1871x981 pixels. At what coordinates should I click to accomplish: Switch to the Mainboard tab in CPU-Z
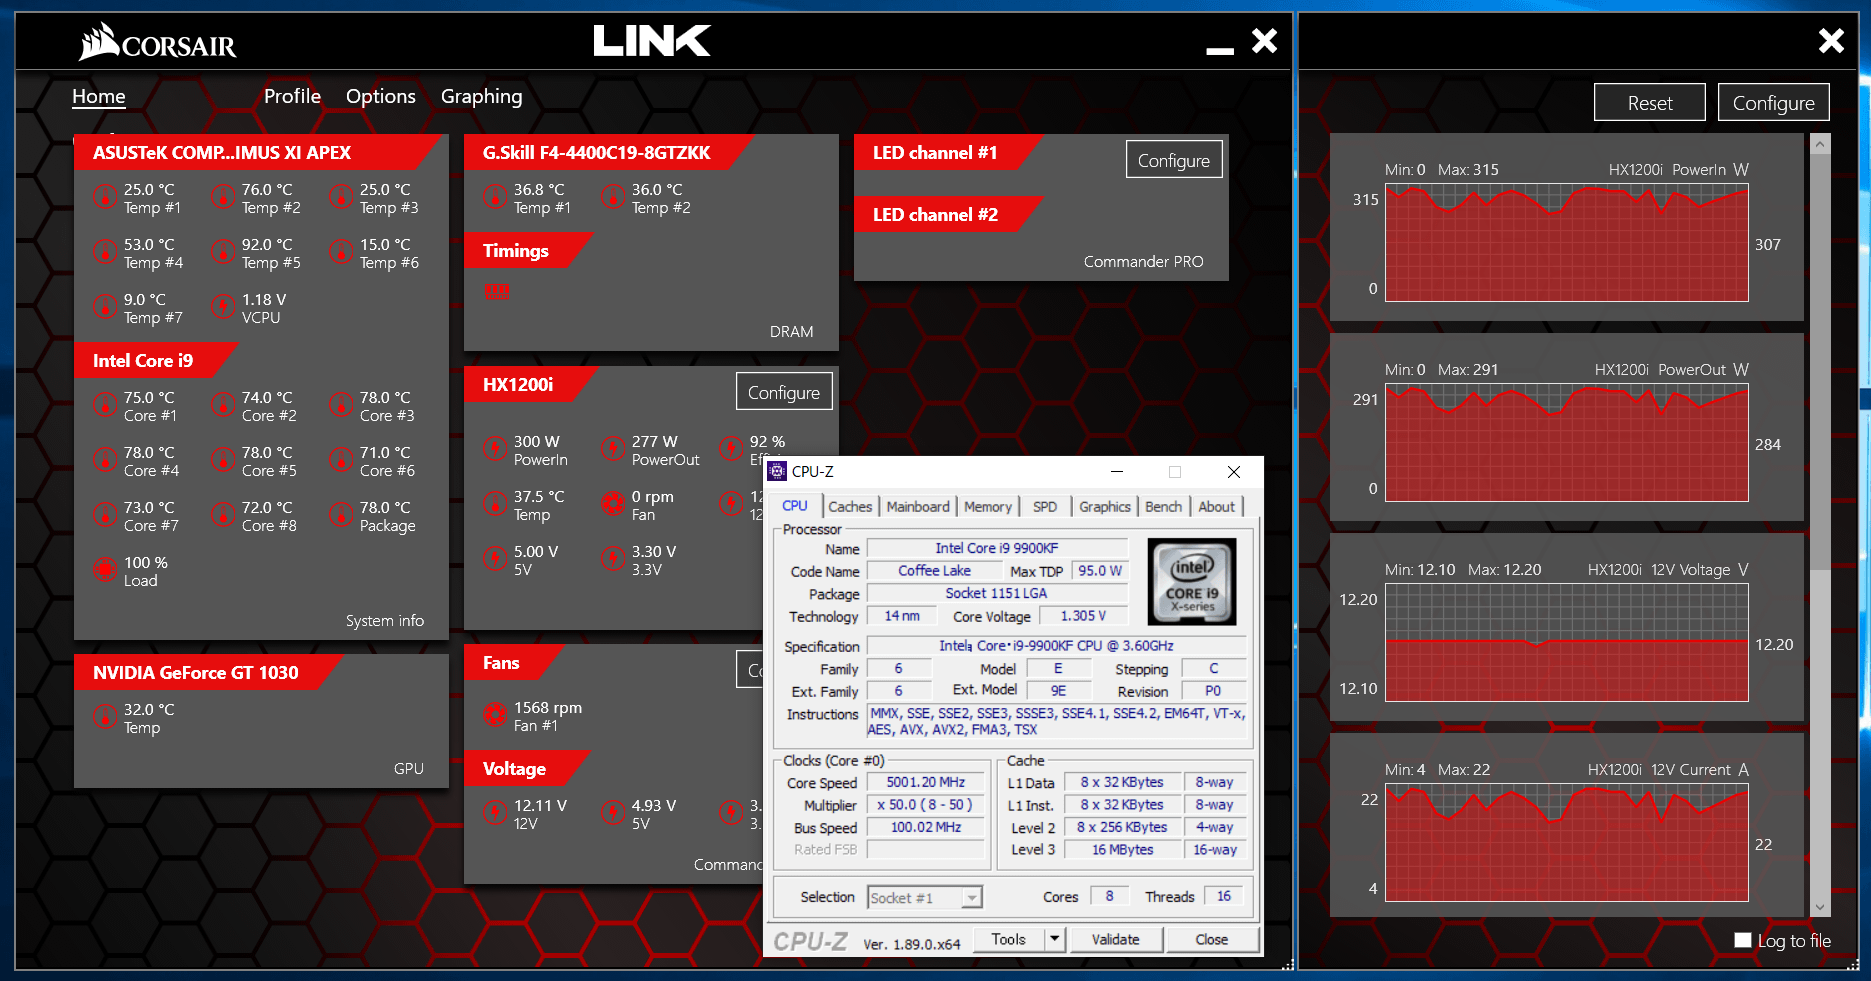tap(918, 506)
